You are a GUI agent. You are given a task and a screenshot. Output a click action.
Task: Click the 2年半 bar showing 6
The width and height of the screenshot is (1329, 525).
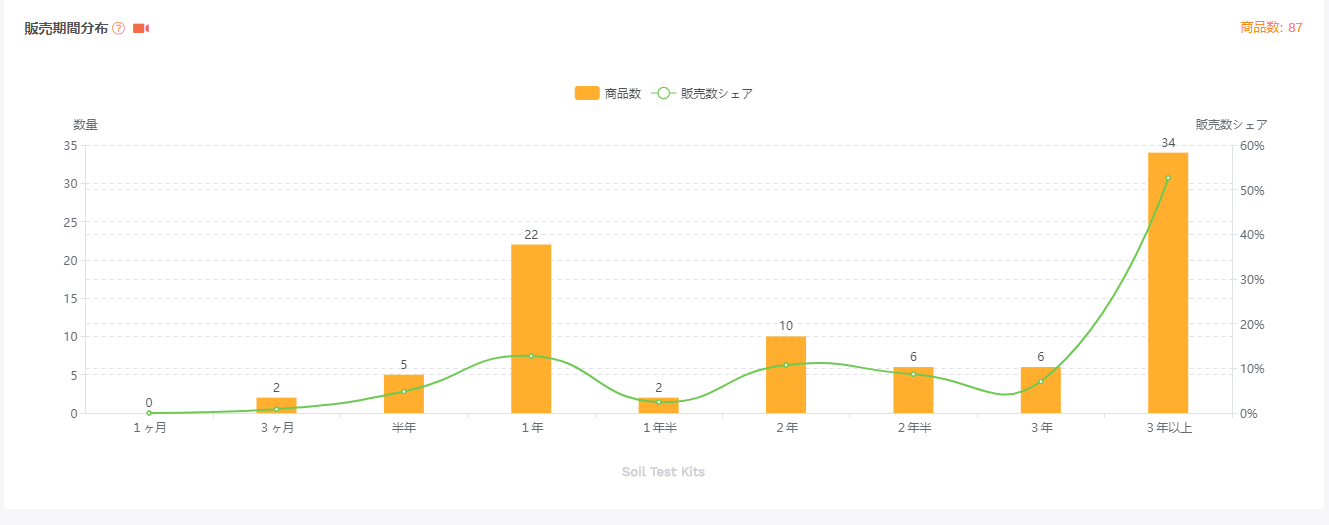(913, 390)
